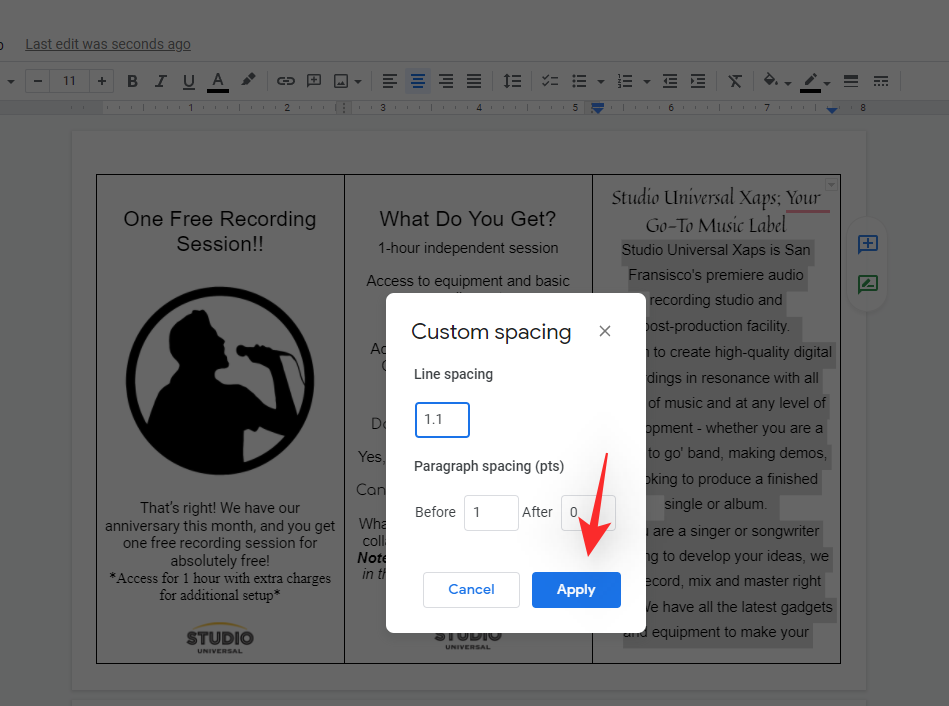Screen dimensions: 949x706
Task: Close the Custom spacing dialog
Action: click(605, 331)
